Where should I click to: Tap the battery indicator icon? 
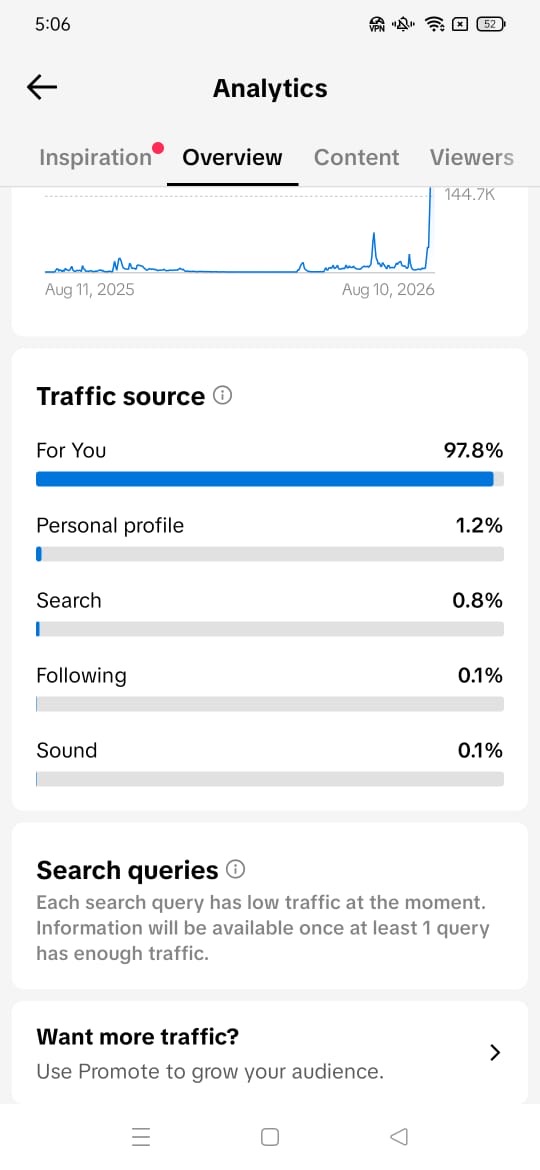(x=491, y=24)
